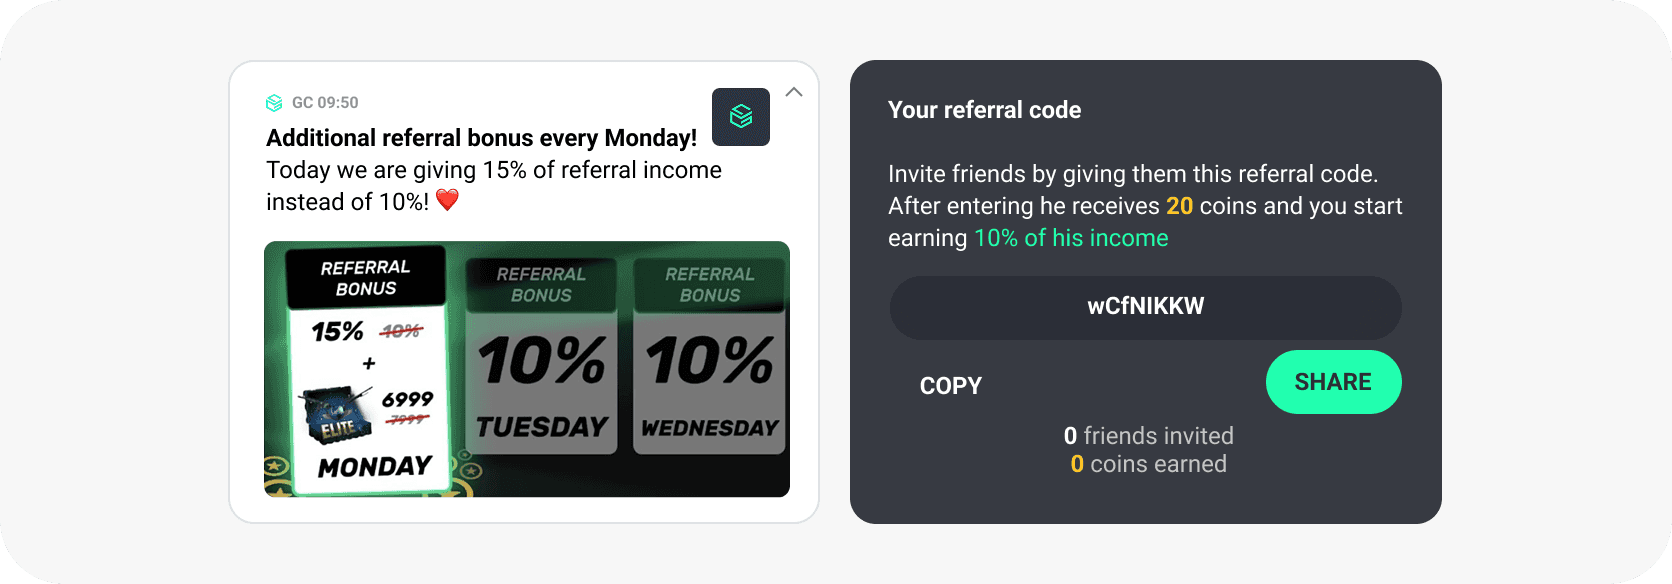
Task: Click the small GC logo above the notification title
Action: coord(273,102)
